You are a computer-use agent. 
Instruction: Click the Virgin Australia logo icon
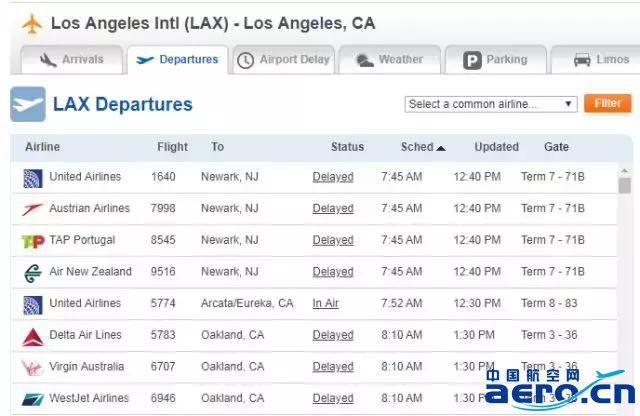(32, 368)
